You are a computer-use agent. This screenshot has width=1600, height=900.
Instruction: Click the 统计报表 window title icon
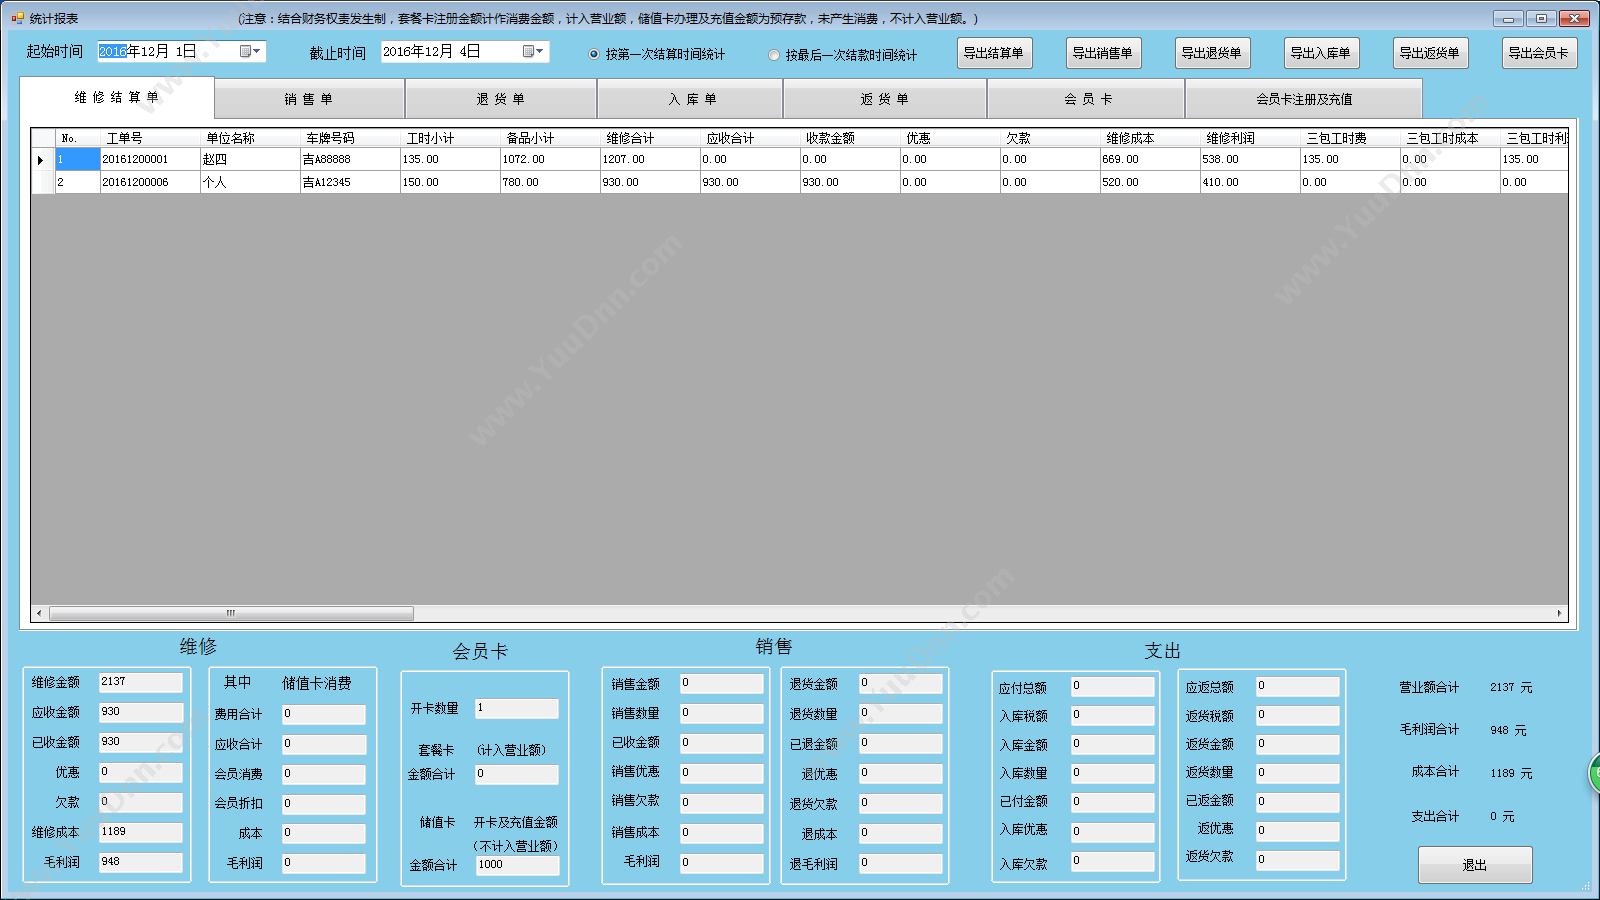(17, 18)
